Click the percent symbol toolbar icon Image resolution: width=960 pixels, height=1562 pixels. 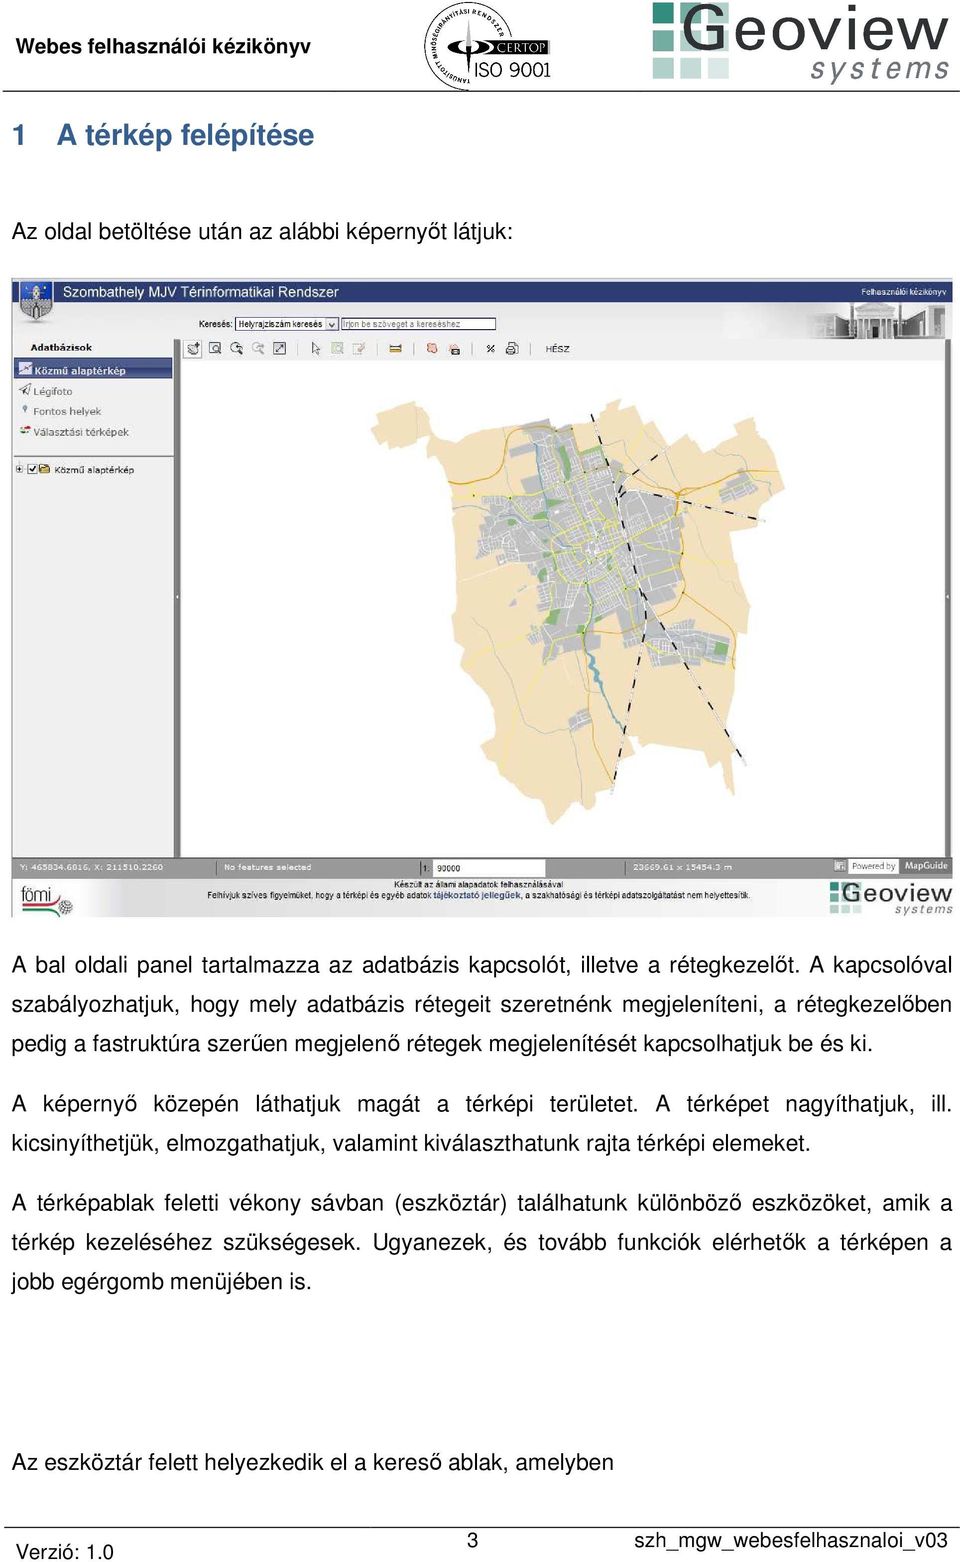click(490, 349)
